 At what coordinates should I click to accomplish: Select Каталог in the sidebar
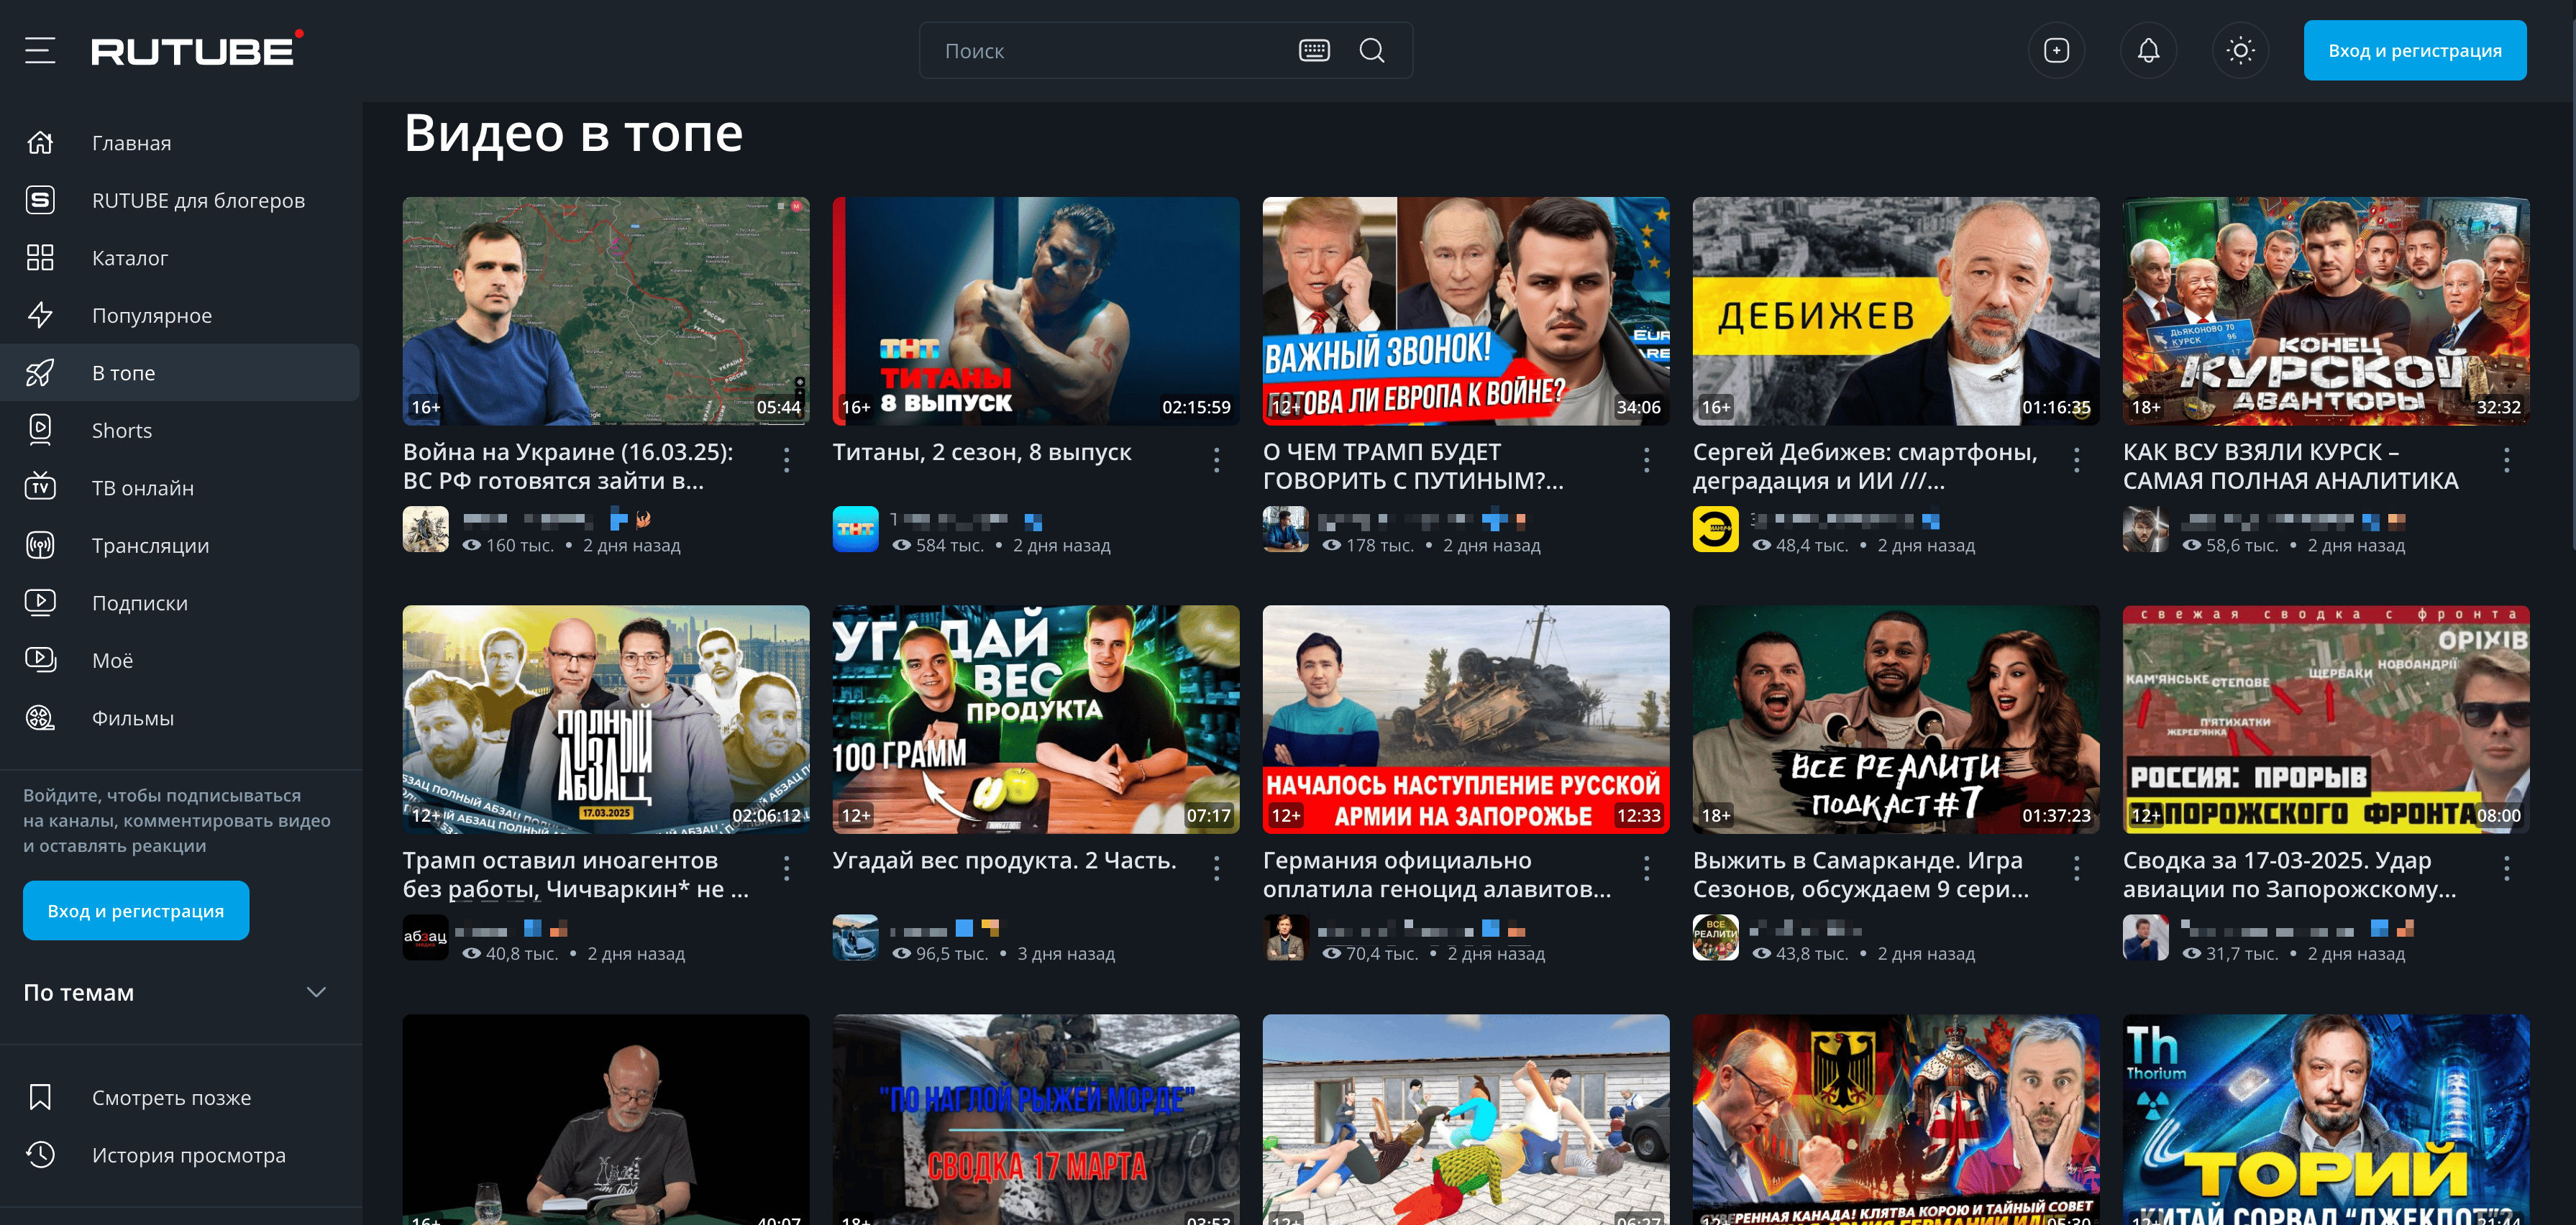[x=129, y=258]
